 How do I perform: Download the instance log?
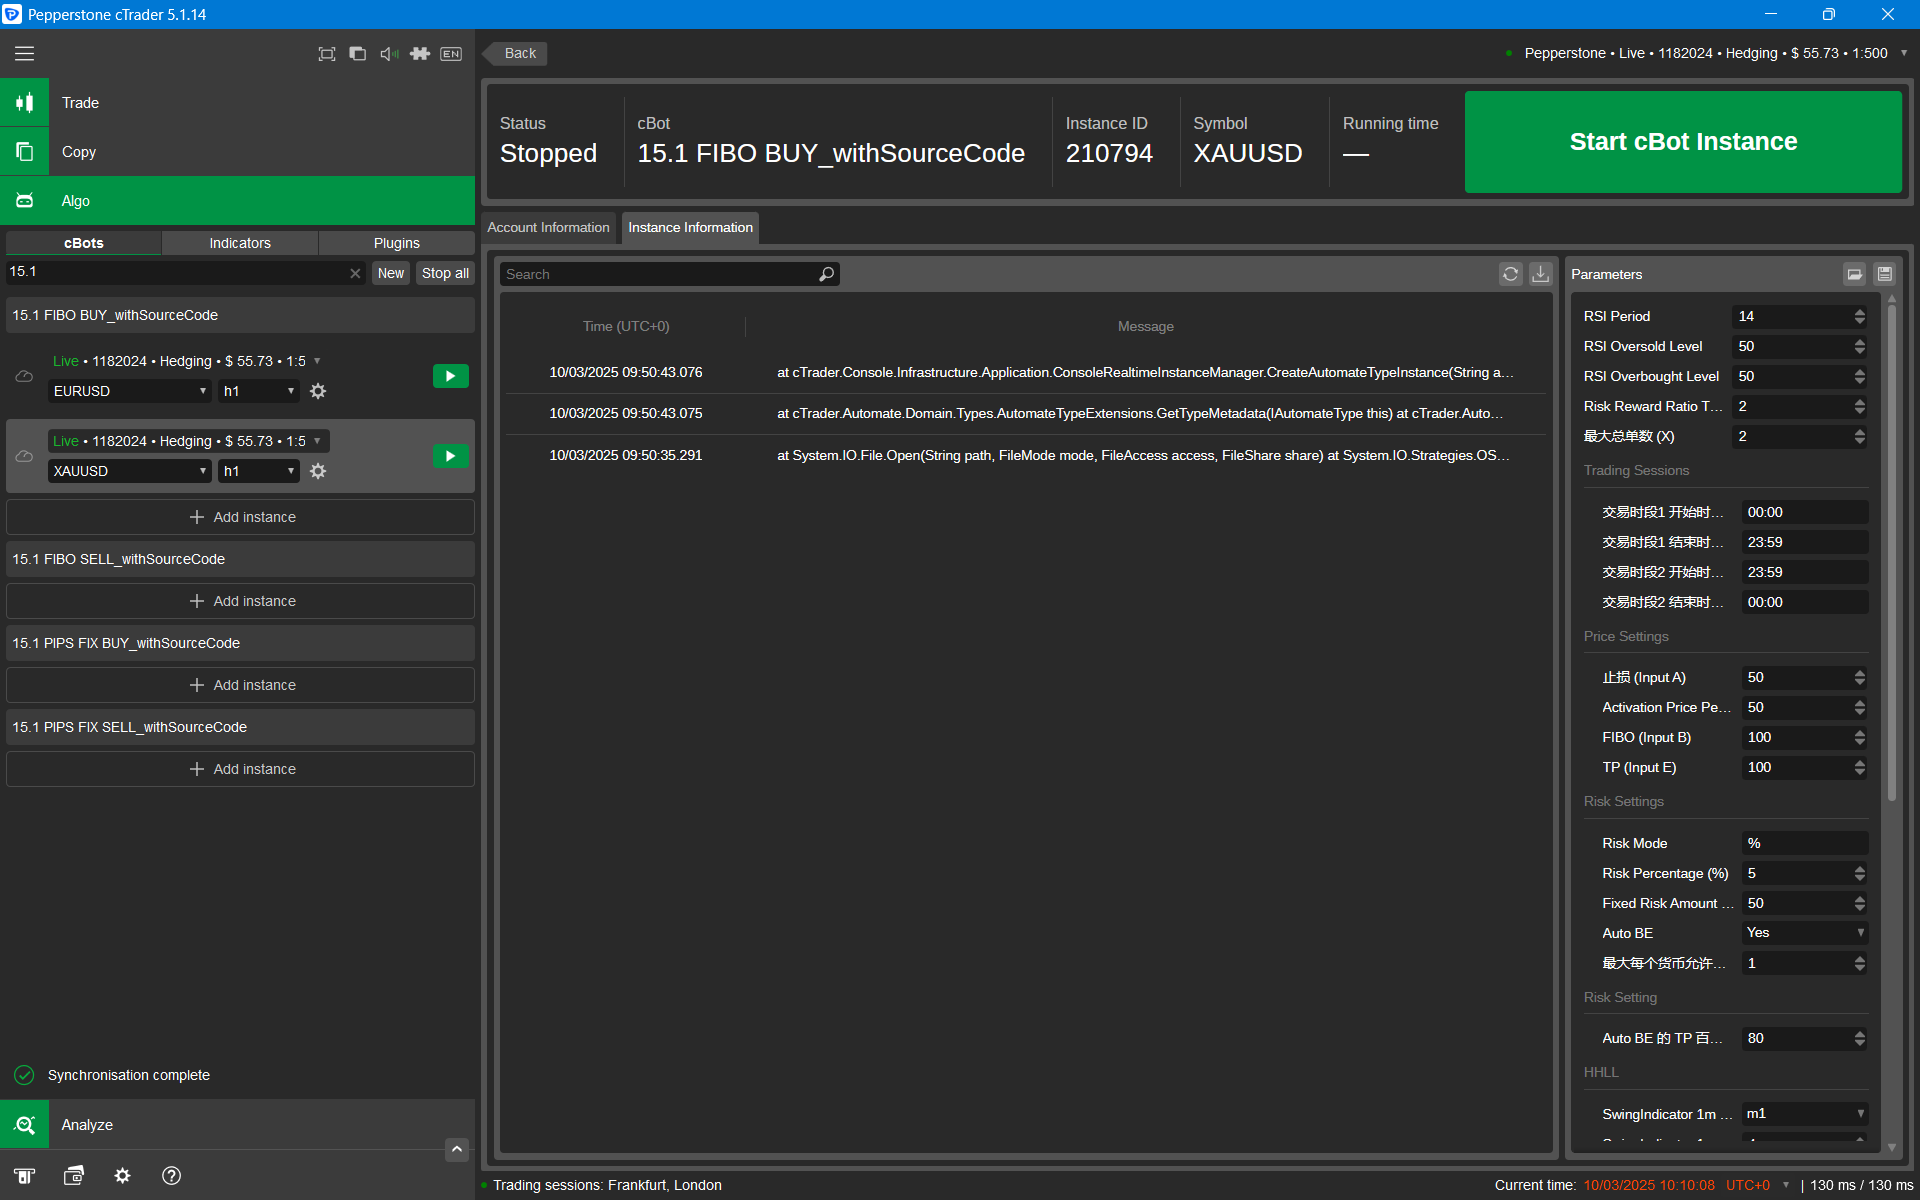(x=1540, y=274)
